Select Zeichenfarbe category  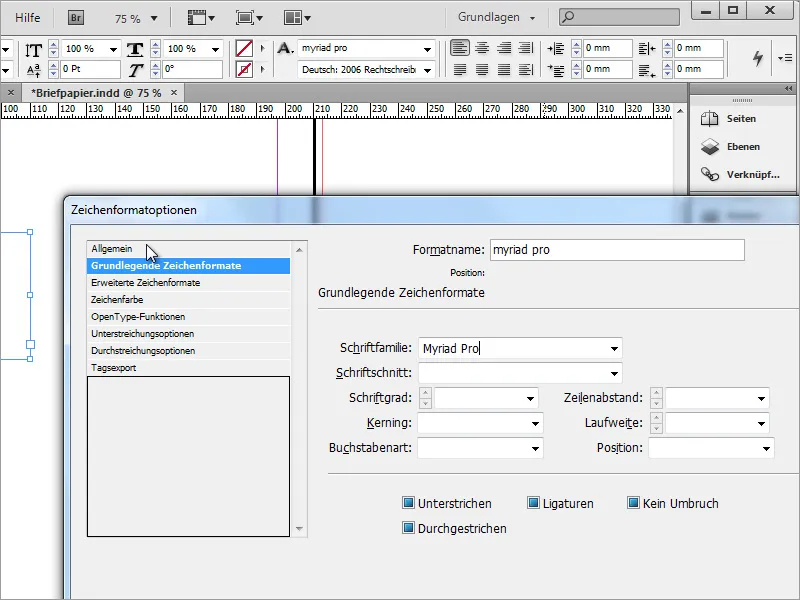[x=188, y=299]
